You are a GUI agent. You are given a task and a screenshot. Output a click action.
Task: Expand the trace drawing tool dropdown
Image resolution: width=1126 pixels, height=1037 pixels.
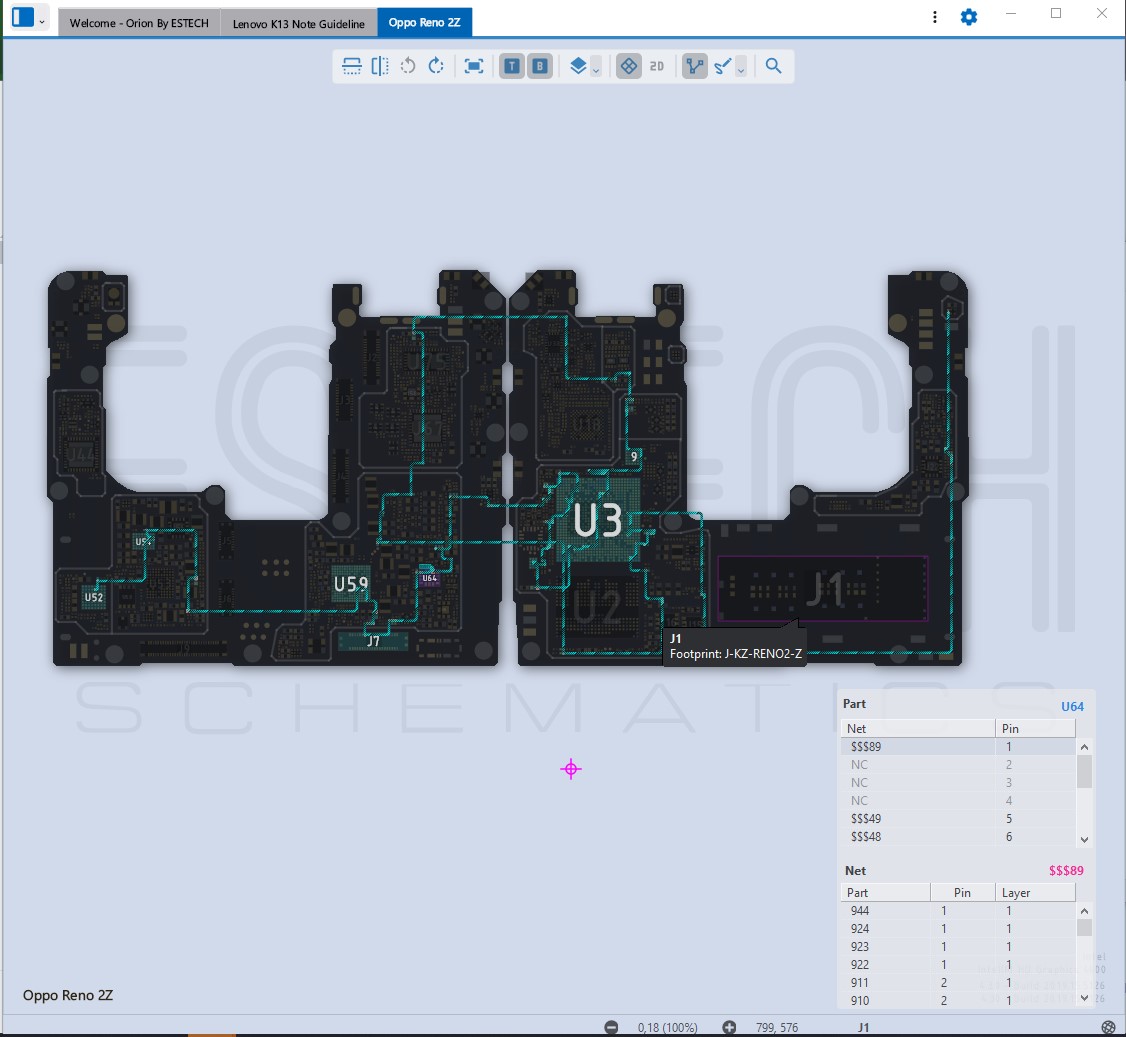(x=741, y=69)
